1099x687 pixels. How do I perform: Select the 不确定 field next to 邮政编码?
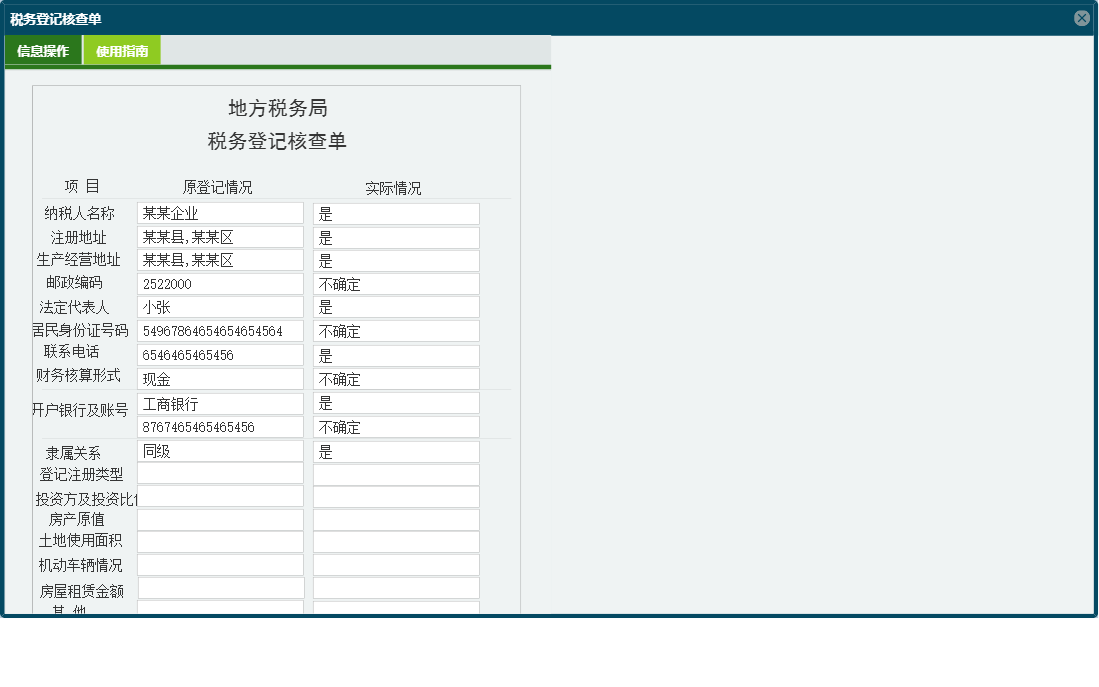tap(395, 283)
